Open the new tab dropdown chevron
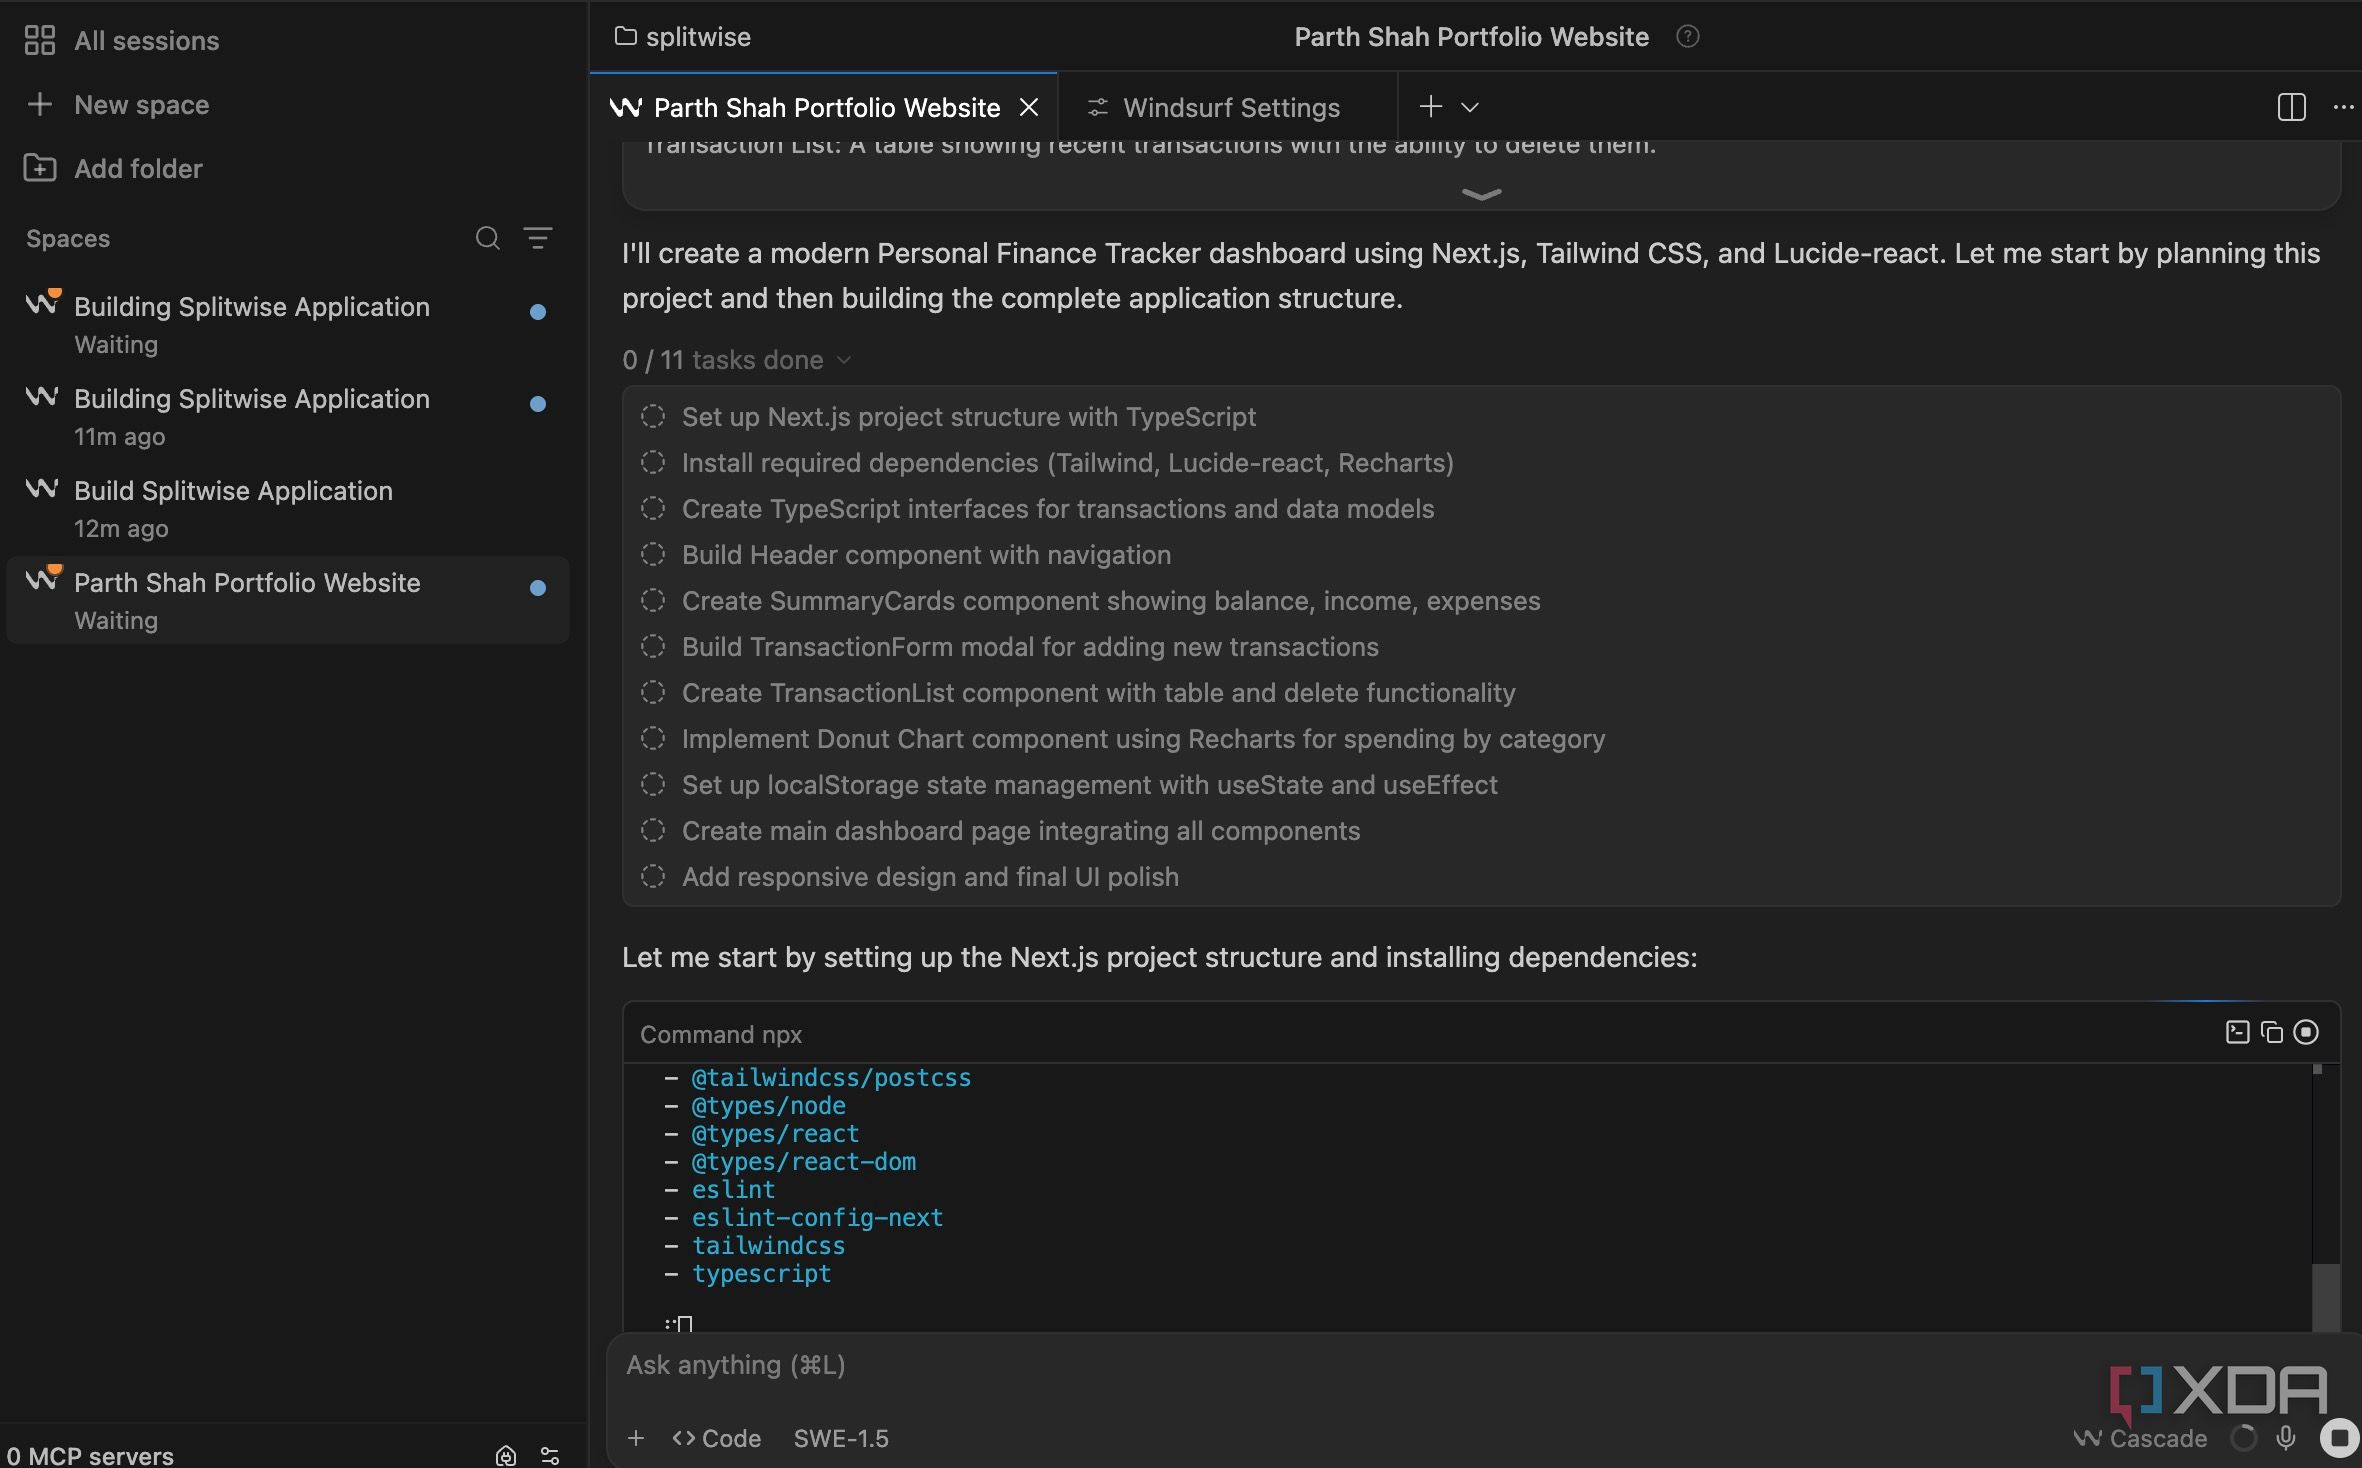The width and height of the screenshot is (2362, 1468). (x=1470, y=107)
